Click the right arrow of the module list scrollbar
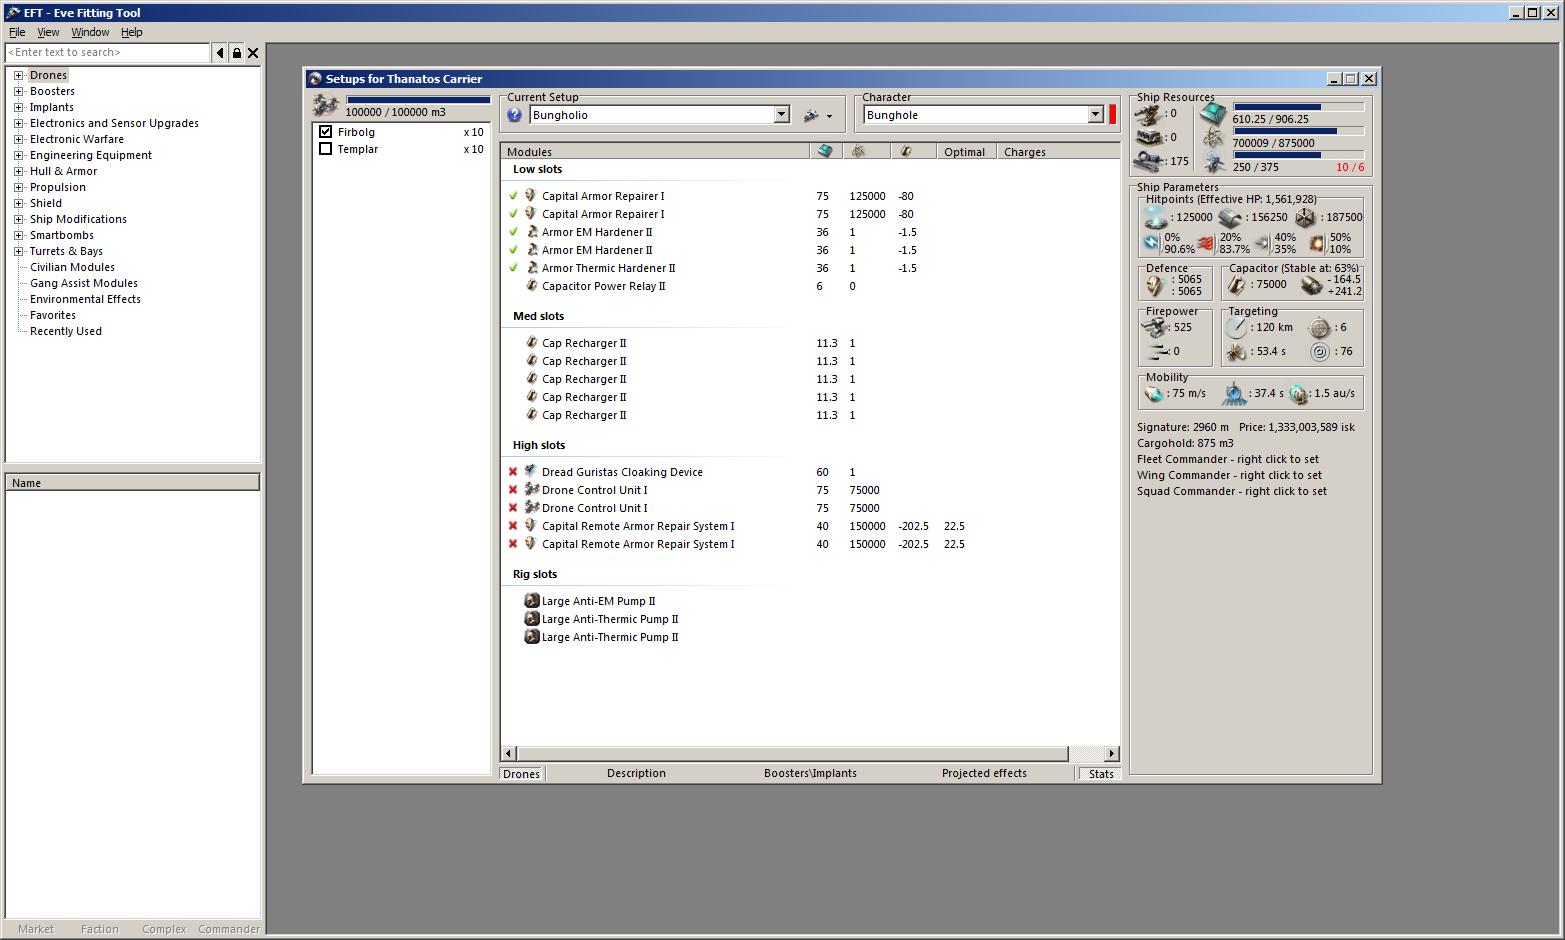 pyautogui.click(x=1111, y=753)
